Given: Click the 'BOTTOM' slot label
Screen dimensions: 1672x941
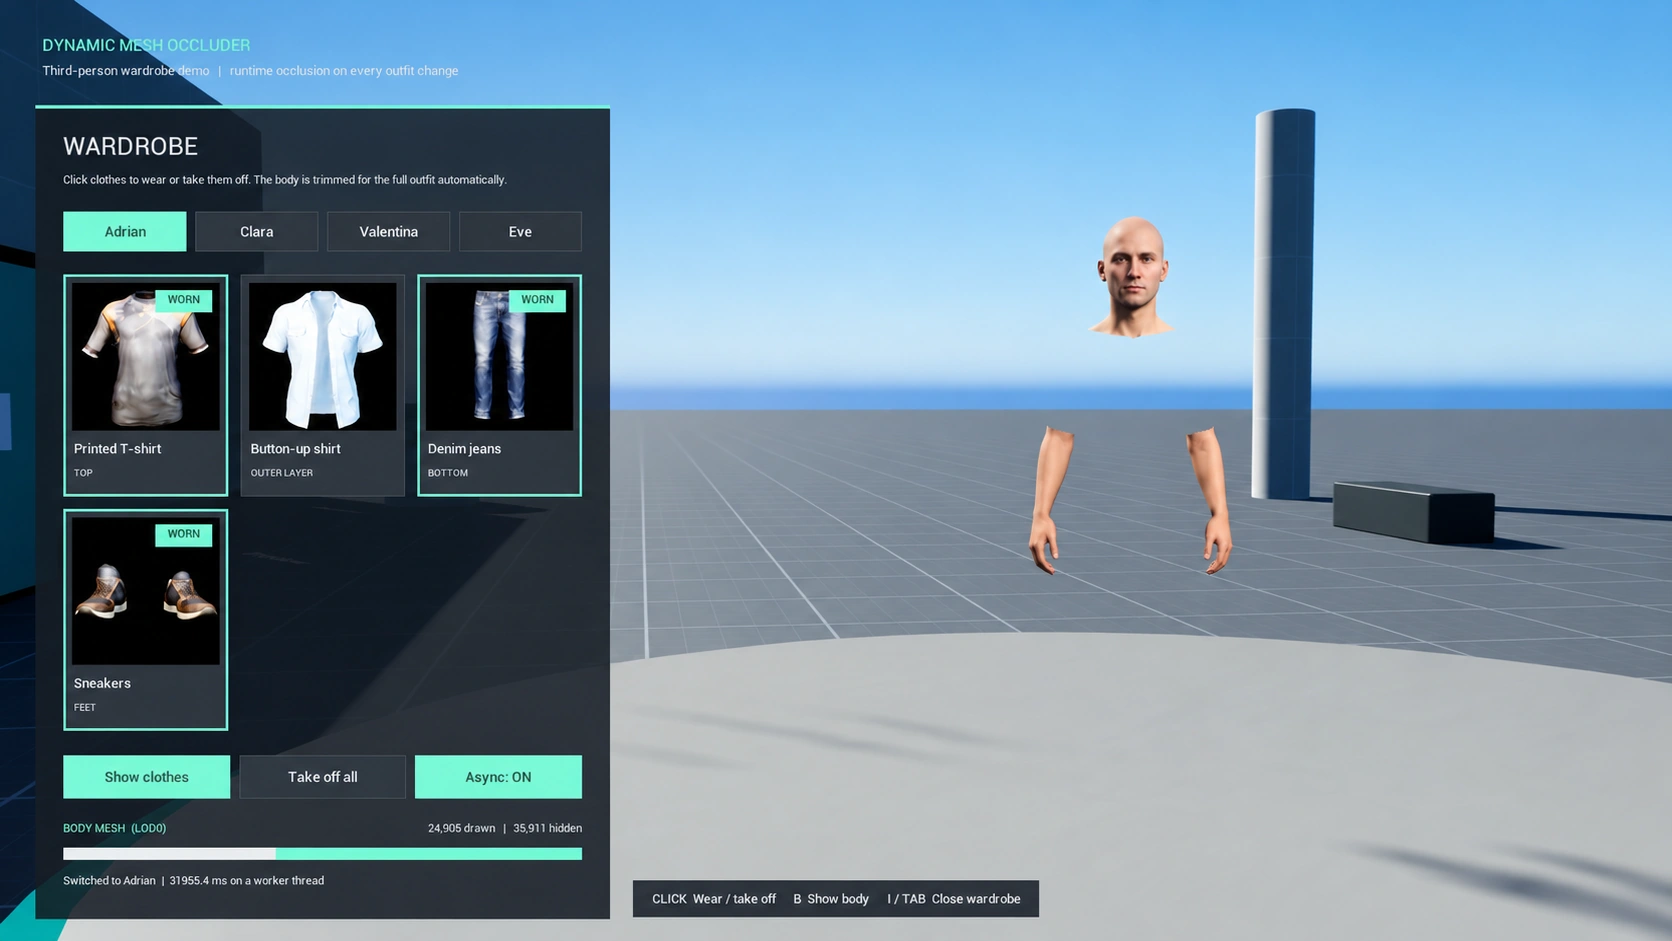Looking at the screenshot, I should coord(448,473).
